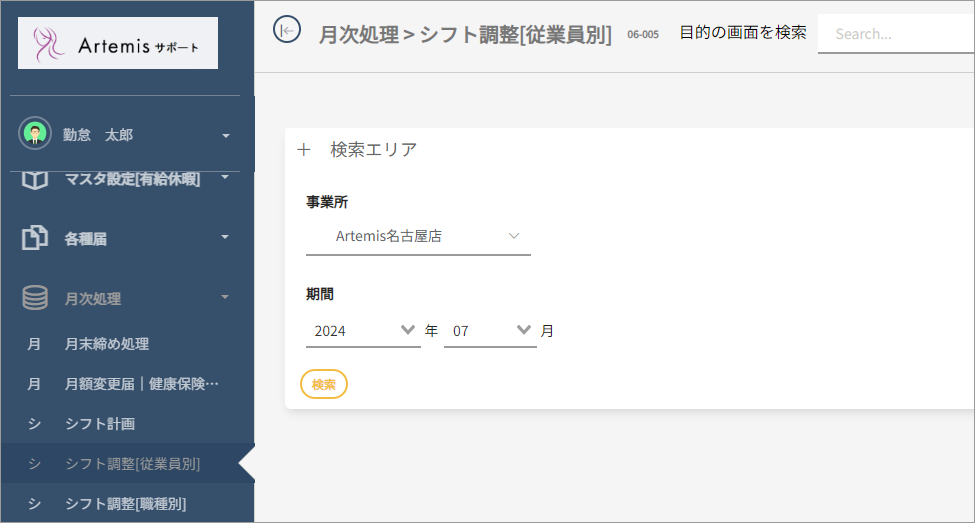
Task: Expand the 勤怠 太郎 user menu
Action: [225, 135]
